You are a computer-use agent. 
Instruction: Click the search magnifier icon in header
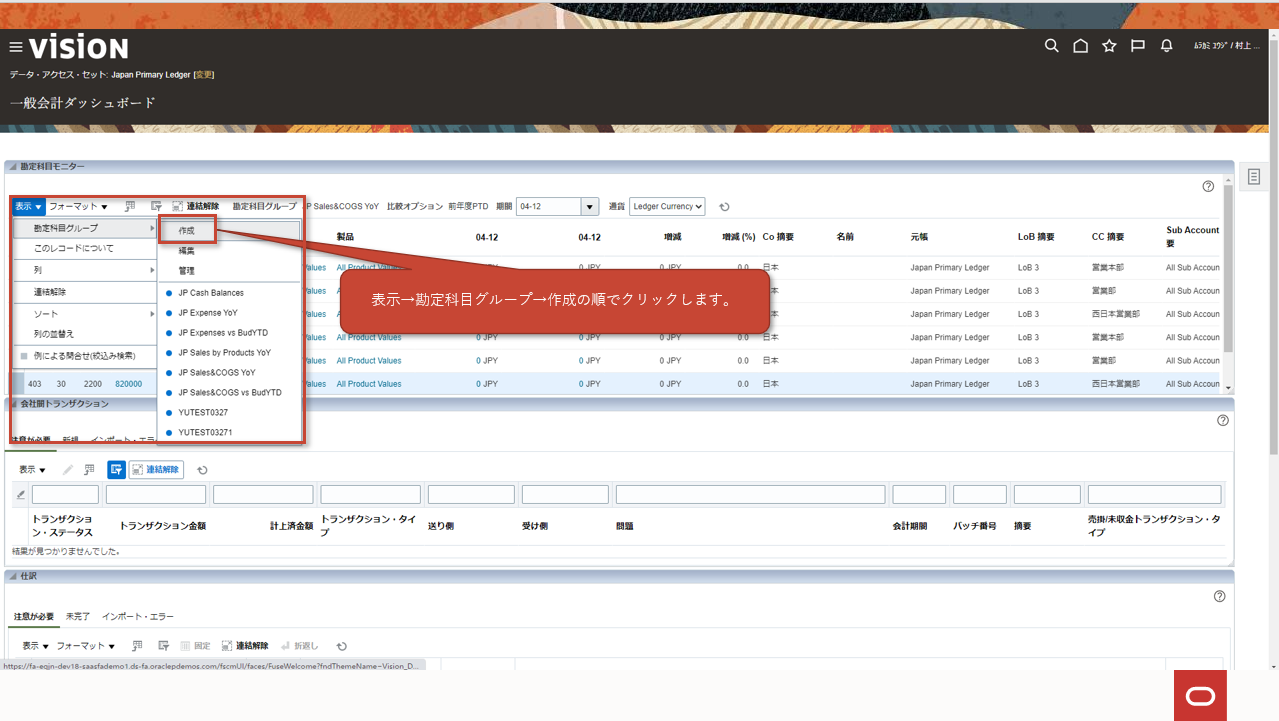(1051, 46)
